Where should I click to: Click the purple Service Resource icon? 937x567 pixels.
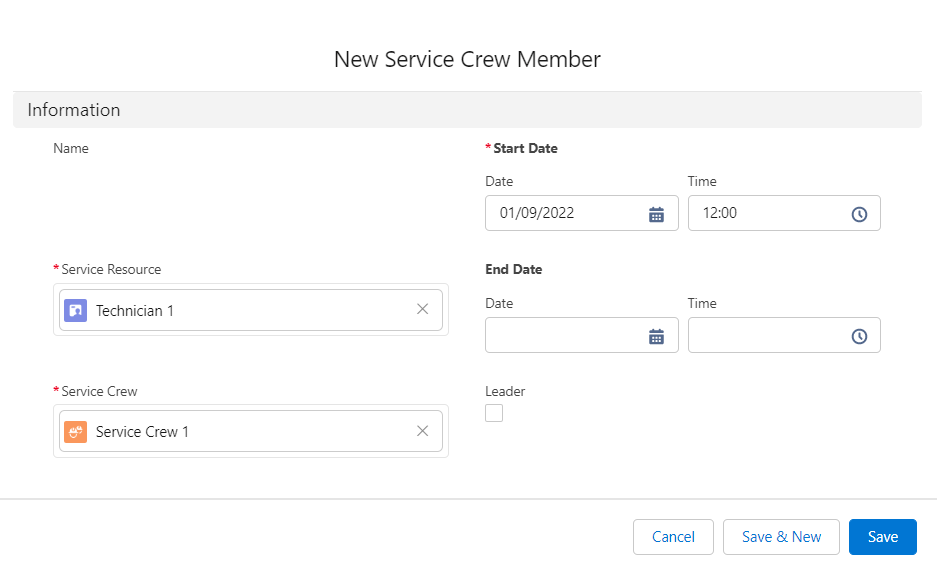pyautogui.click(x=75, y=311)
